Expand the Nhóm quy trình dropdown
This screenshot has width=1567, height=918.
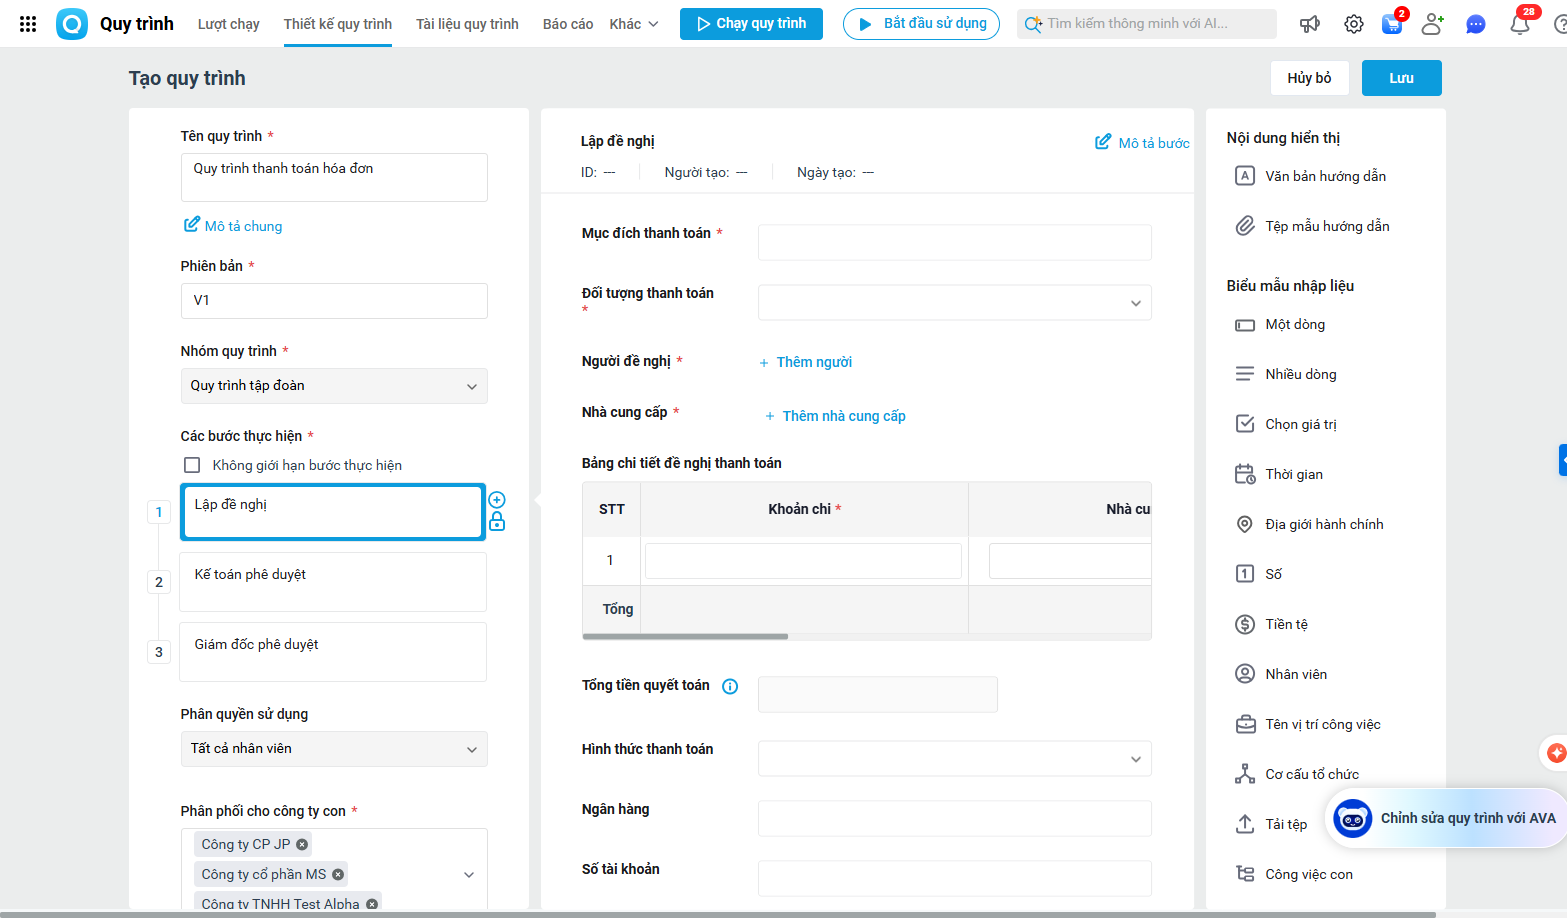point(334,386)
